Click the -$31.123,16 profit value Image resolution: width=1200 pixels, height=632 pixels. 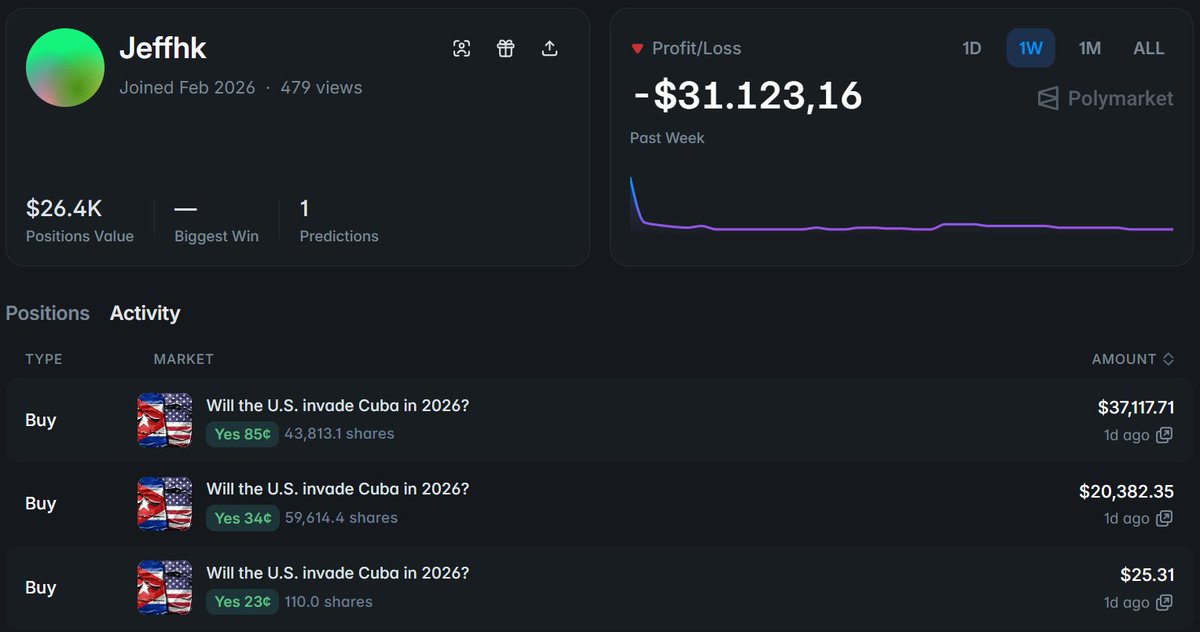[x=747, y=96]
